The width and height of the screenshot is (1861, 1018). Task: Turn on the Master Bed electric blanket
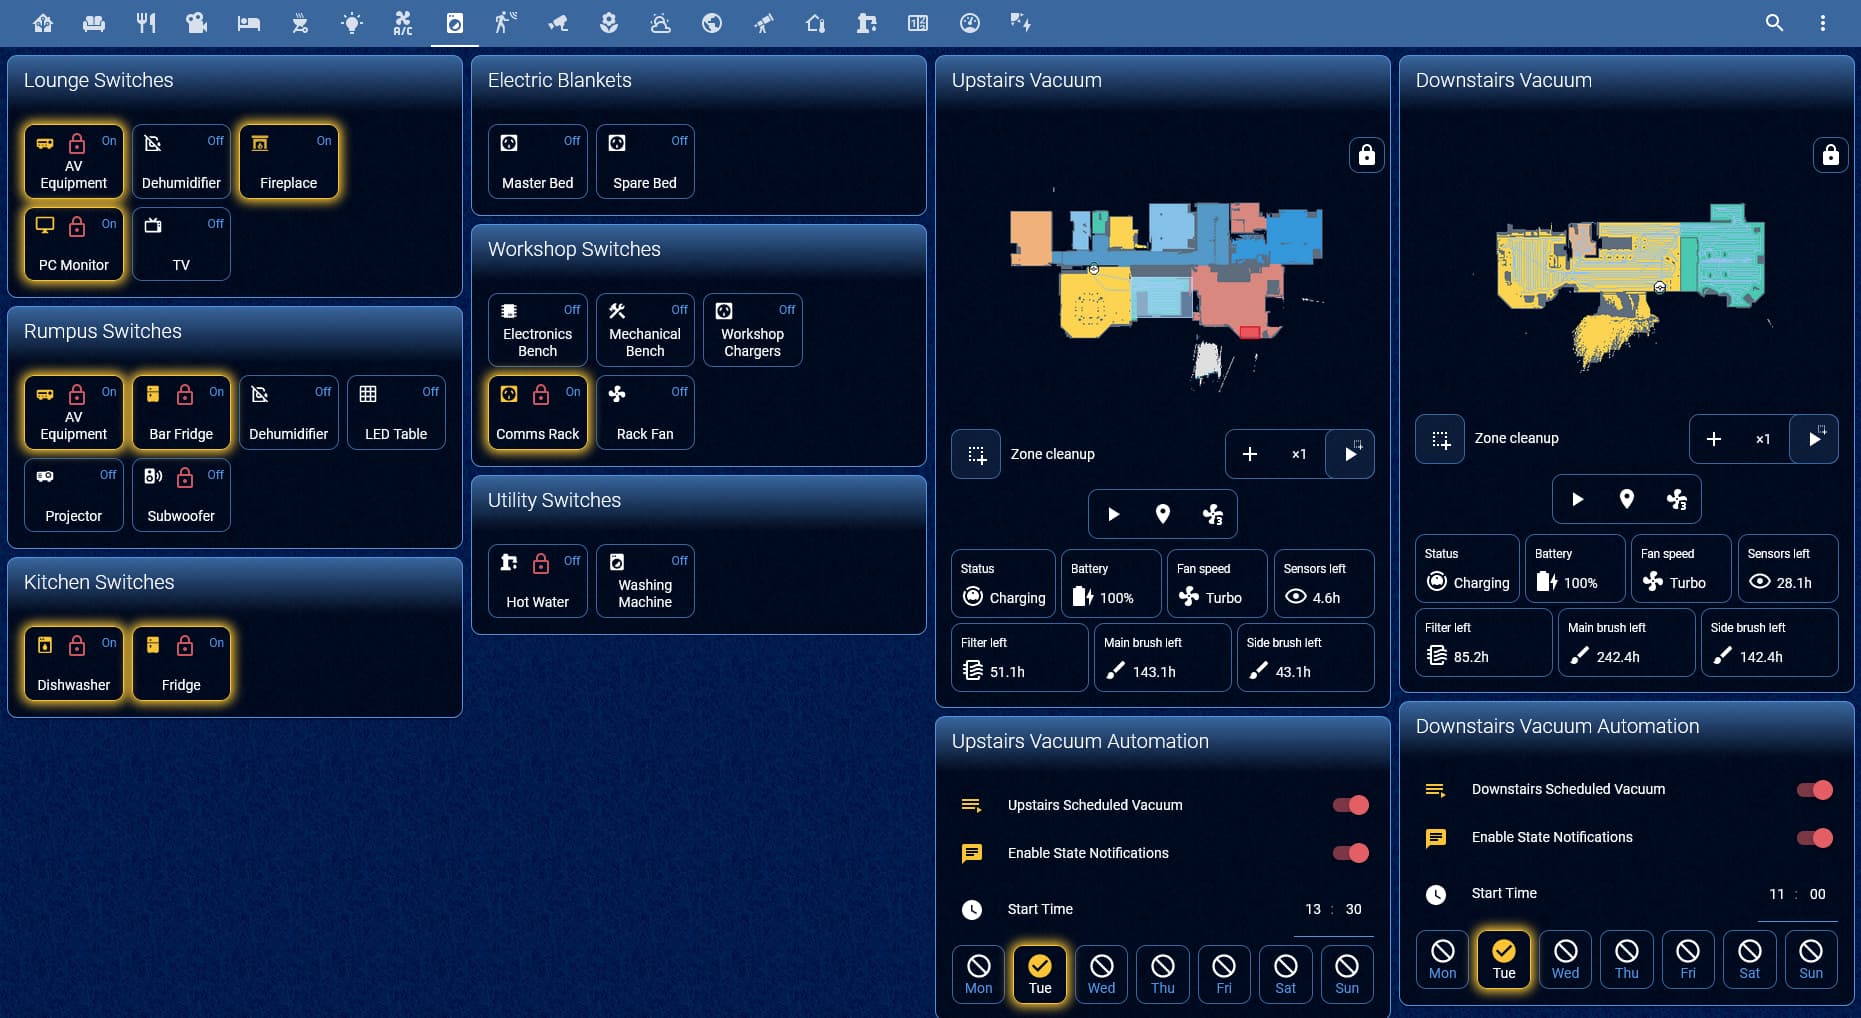point(537,161)
